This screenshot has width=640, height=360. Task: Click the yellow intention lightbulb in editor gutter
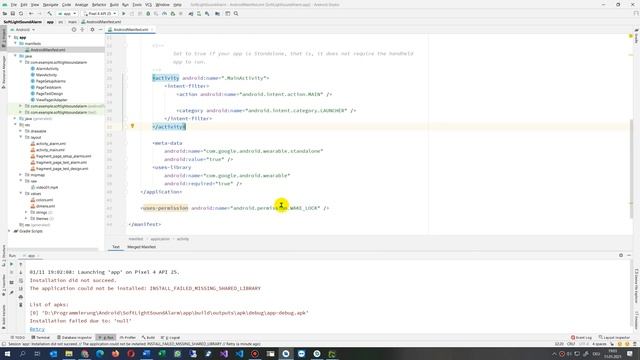[x=132, y=126]
